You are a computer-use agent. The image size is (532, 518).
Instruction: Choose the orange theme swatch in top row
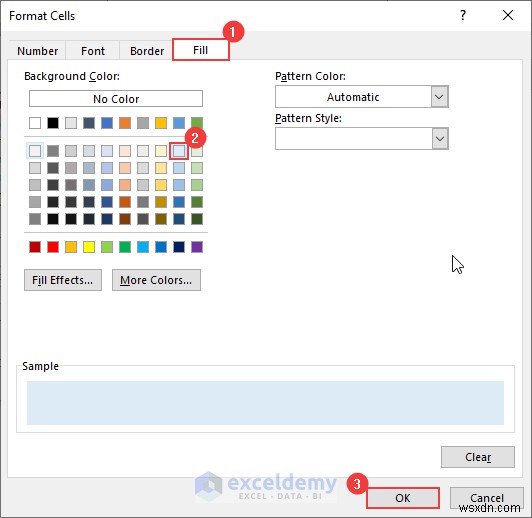coord(125,123)
